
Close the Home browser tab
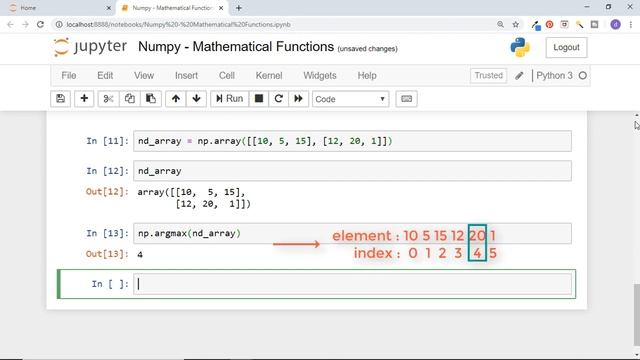109,8
